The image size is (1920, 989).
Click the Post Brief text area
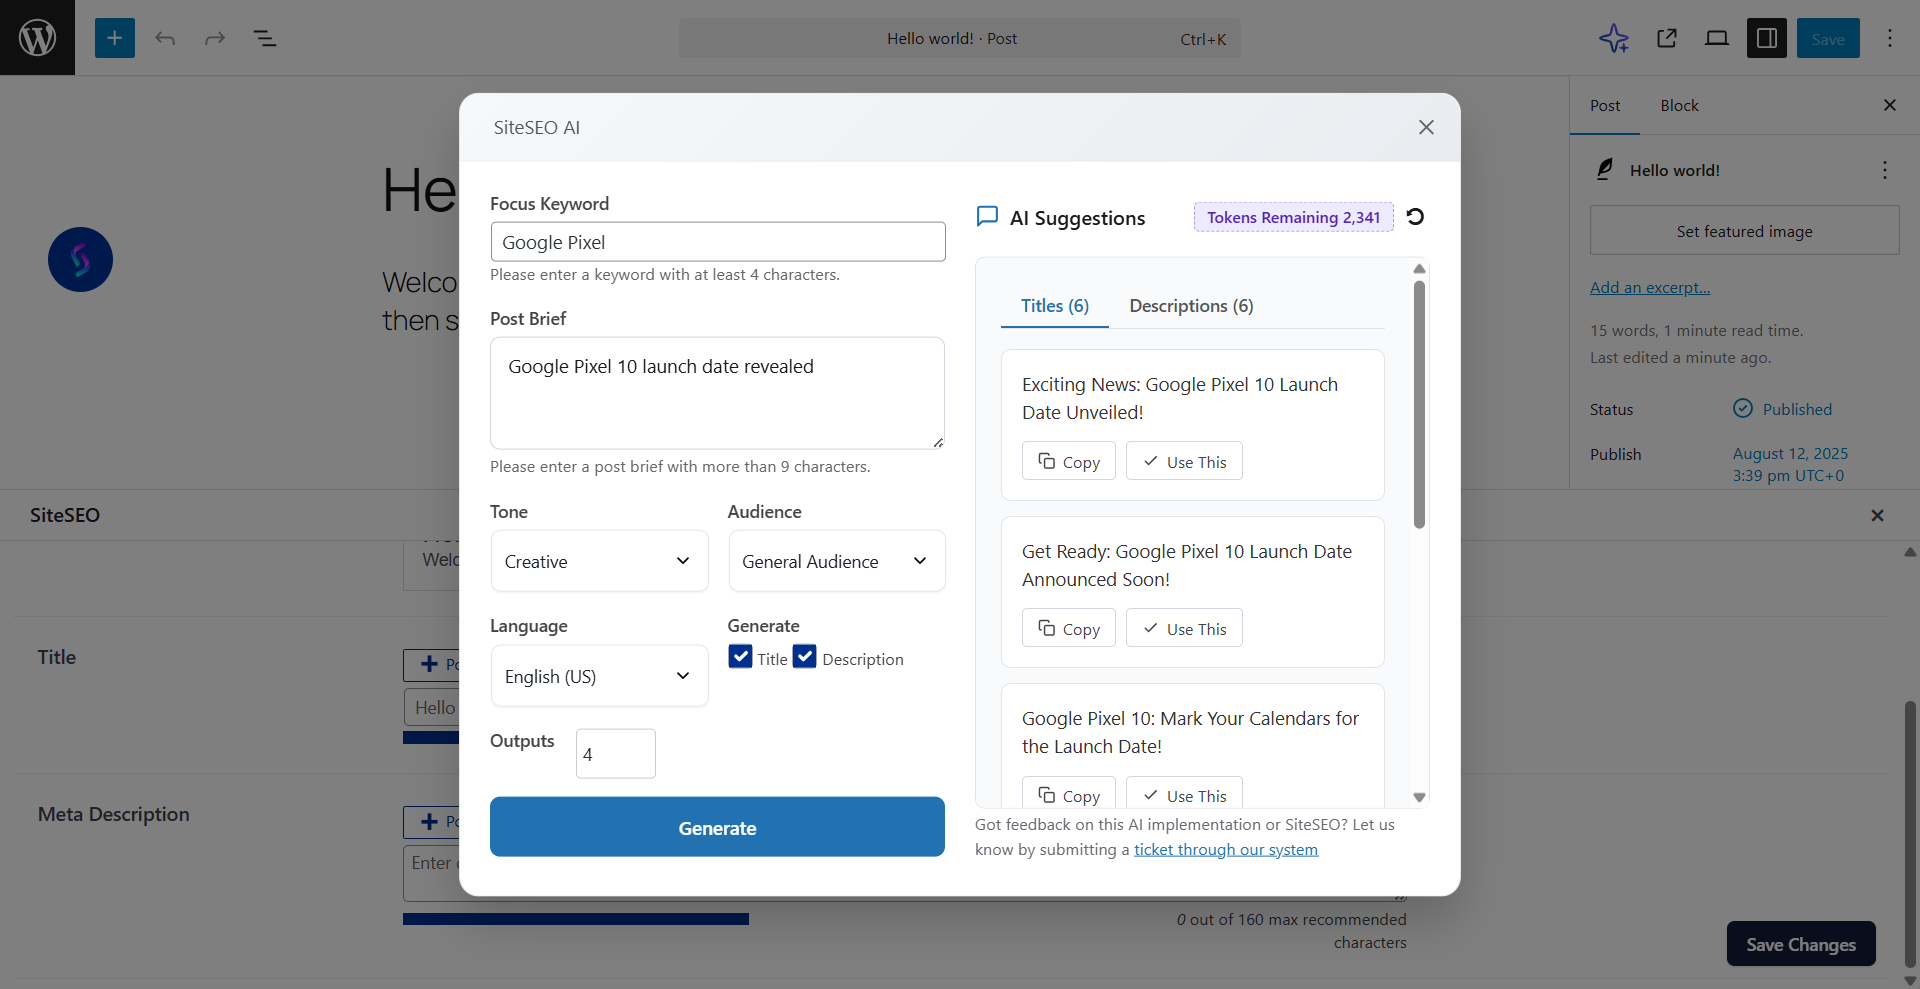point(717,393)
